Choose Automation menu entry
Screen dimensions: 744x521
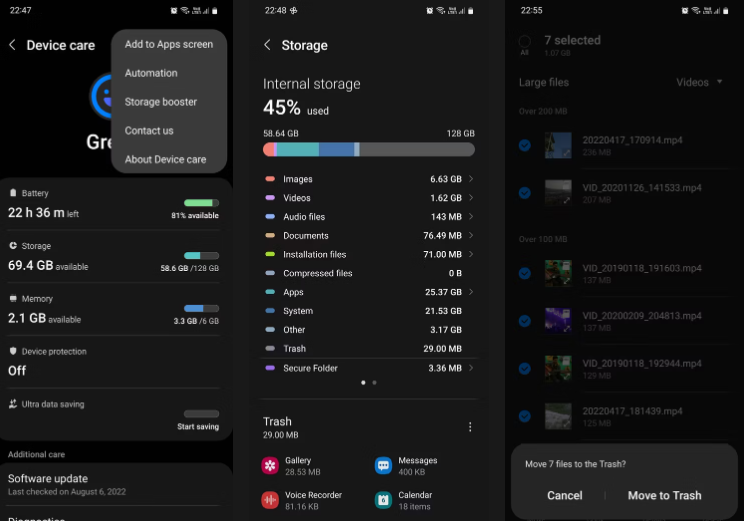tap(169, 73)
